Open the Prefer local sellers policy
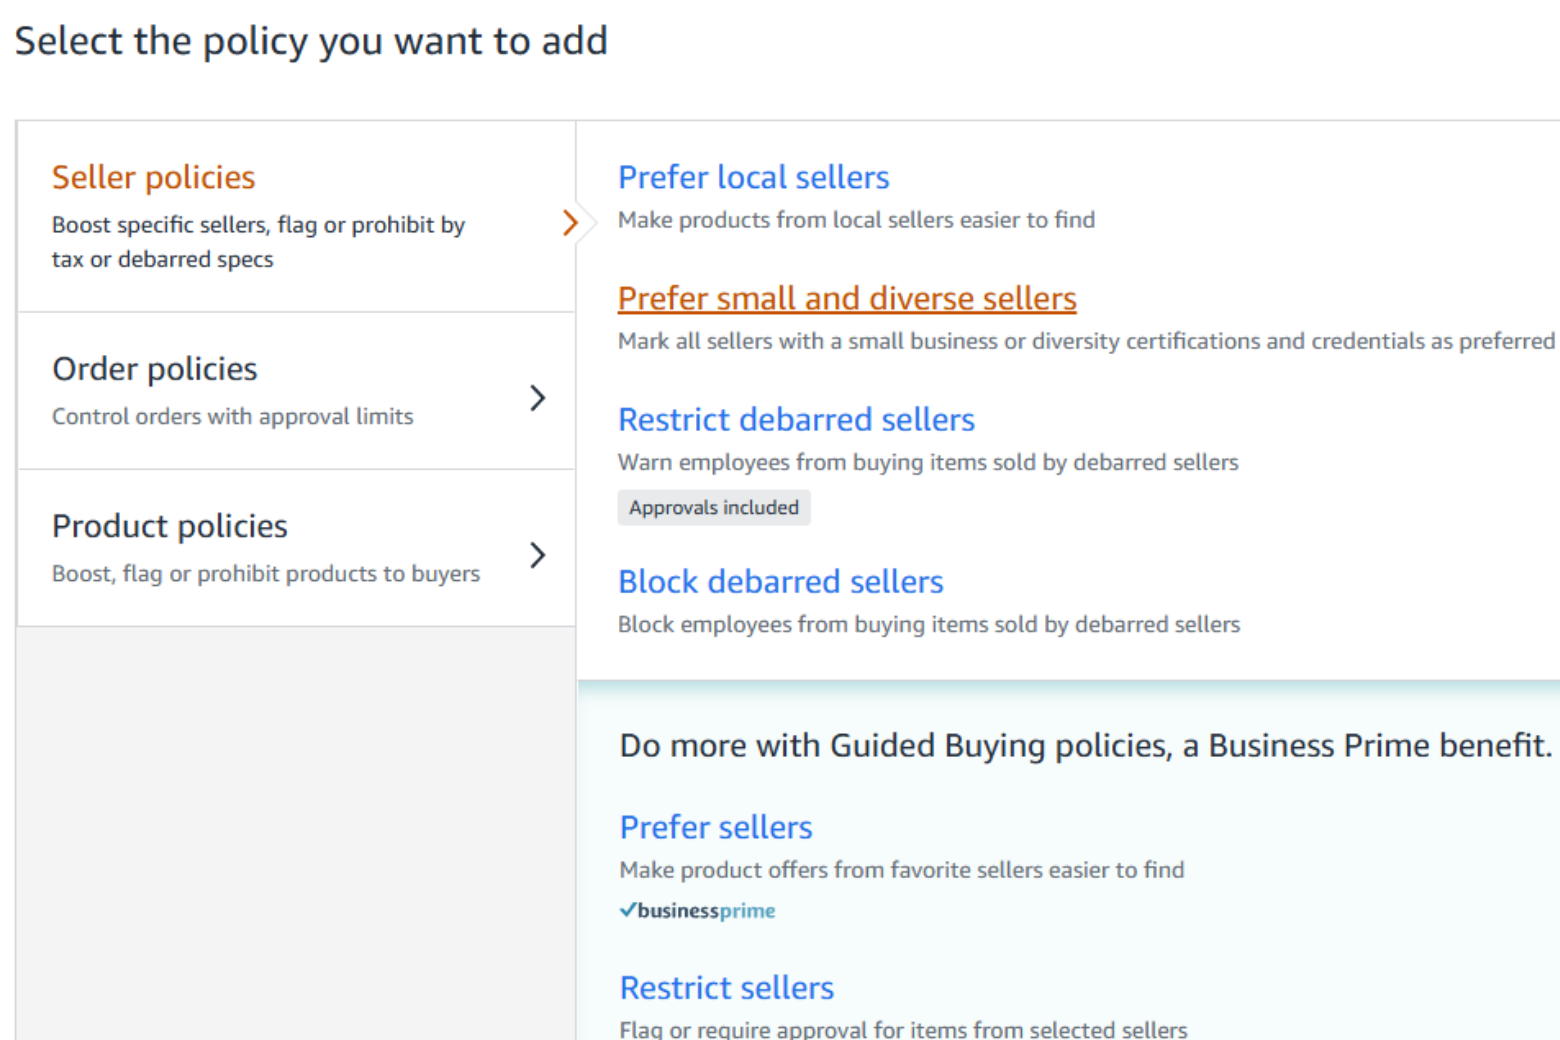The image size is (1560, 1040). point(753,177)
